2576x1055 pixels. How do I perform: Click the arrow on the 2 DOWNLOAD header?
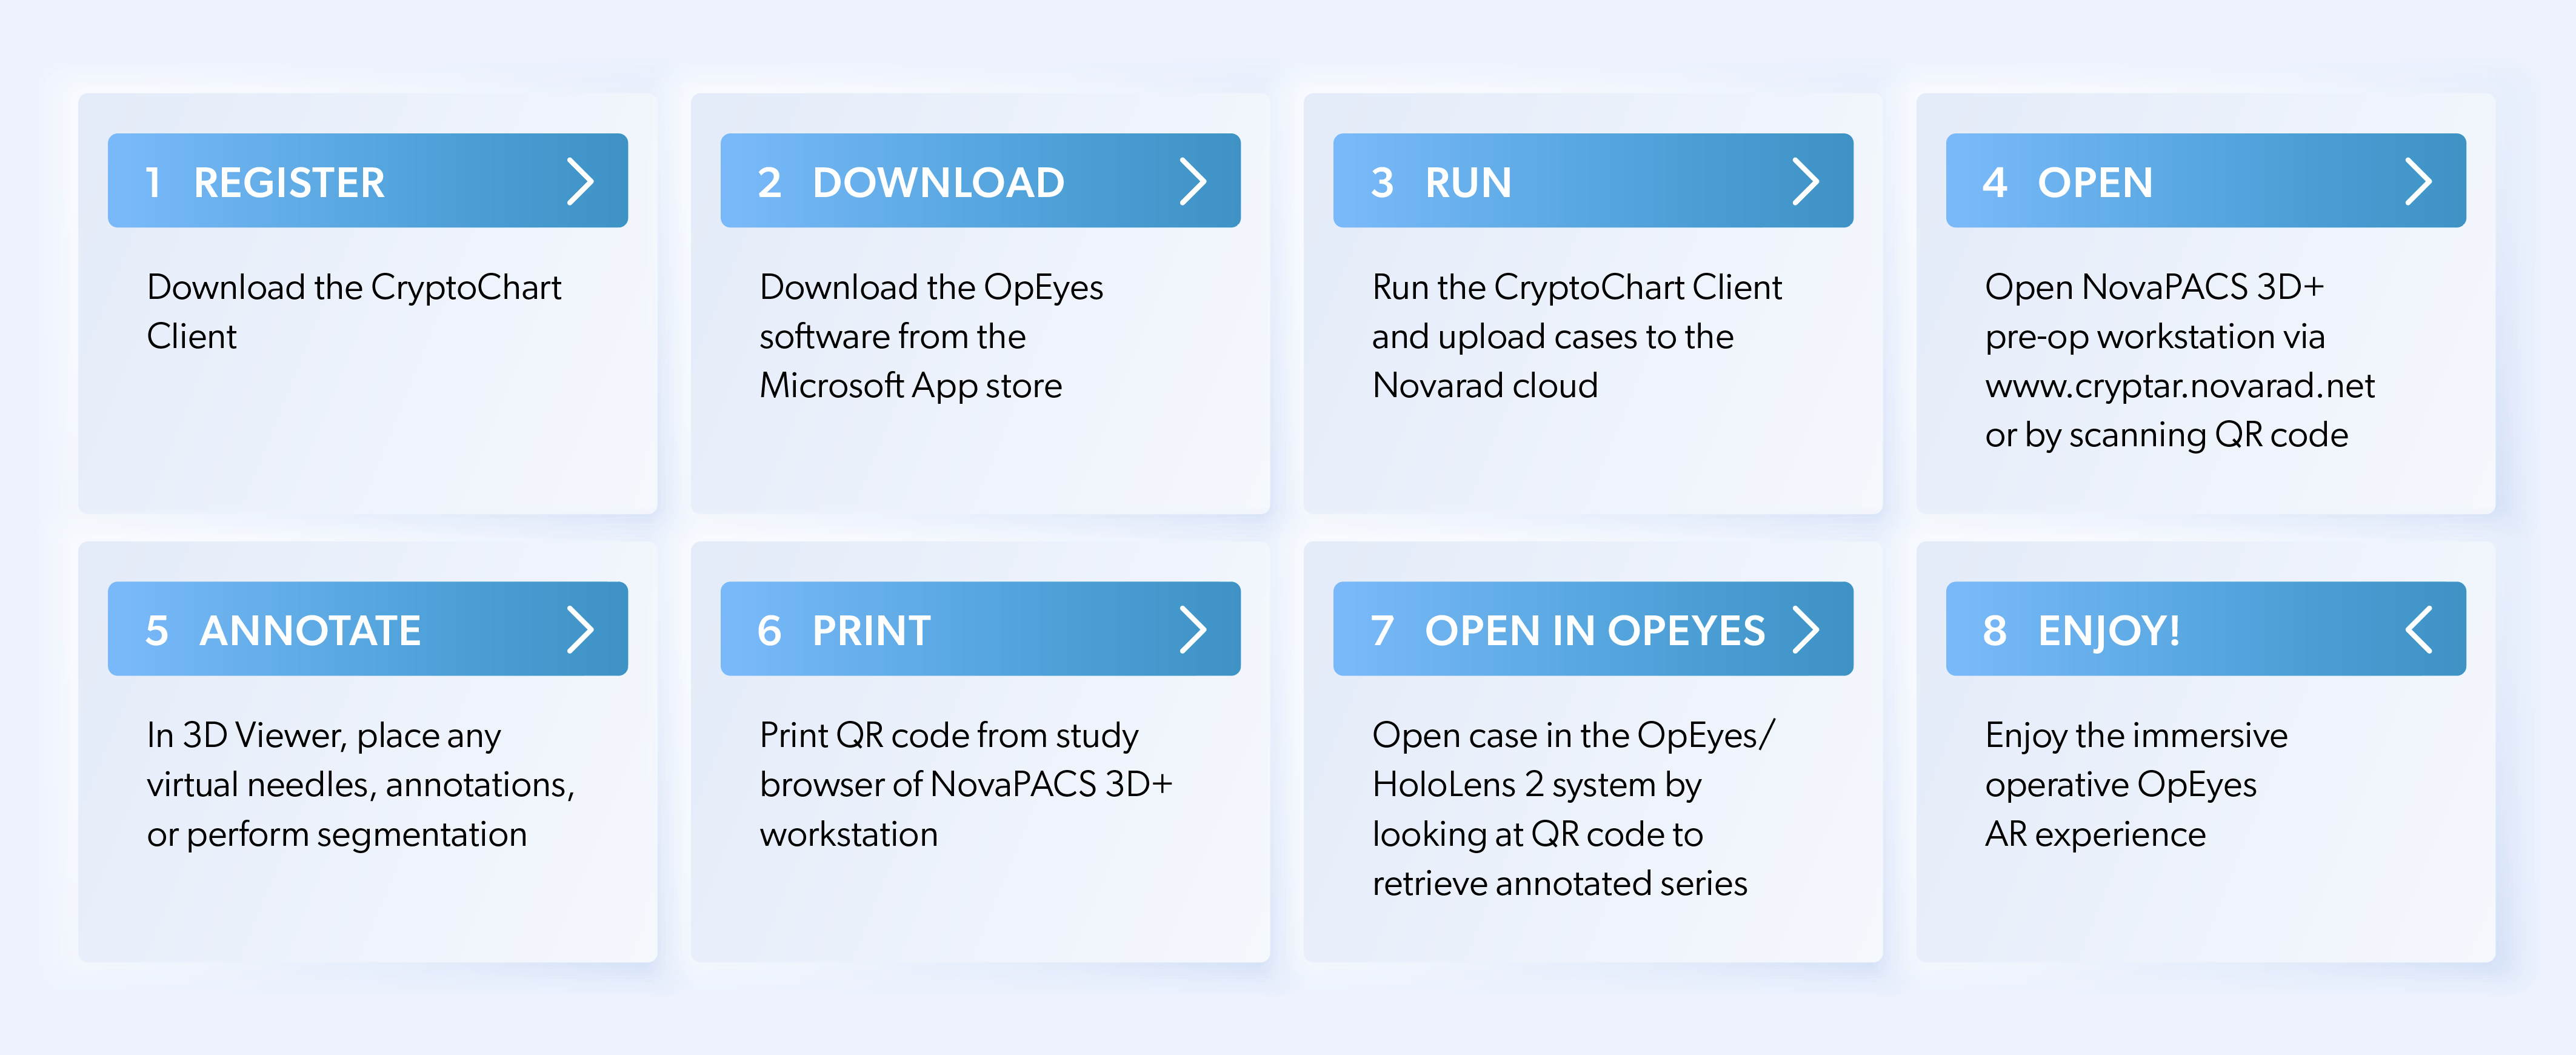point(1193,181)
